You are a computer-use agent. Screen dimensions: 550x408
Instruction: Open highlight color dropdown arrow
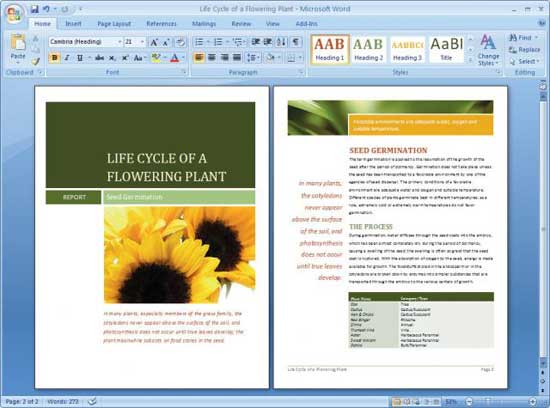(x=165, y=58)
